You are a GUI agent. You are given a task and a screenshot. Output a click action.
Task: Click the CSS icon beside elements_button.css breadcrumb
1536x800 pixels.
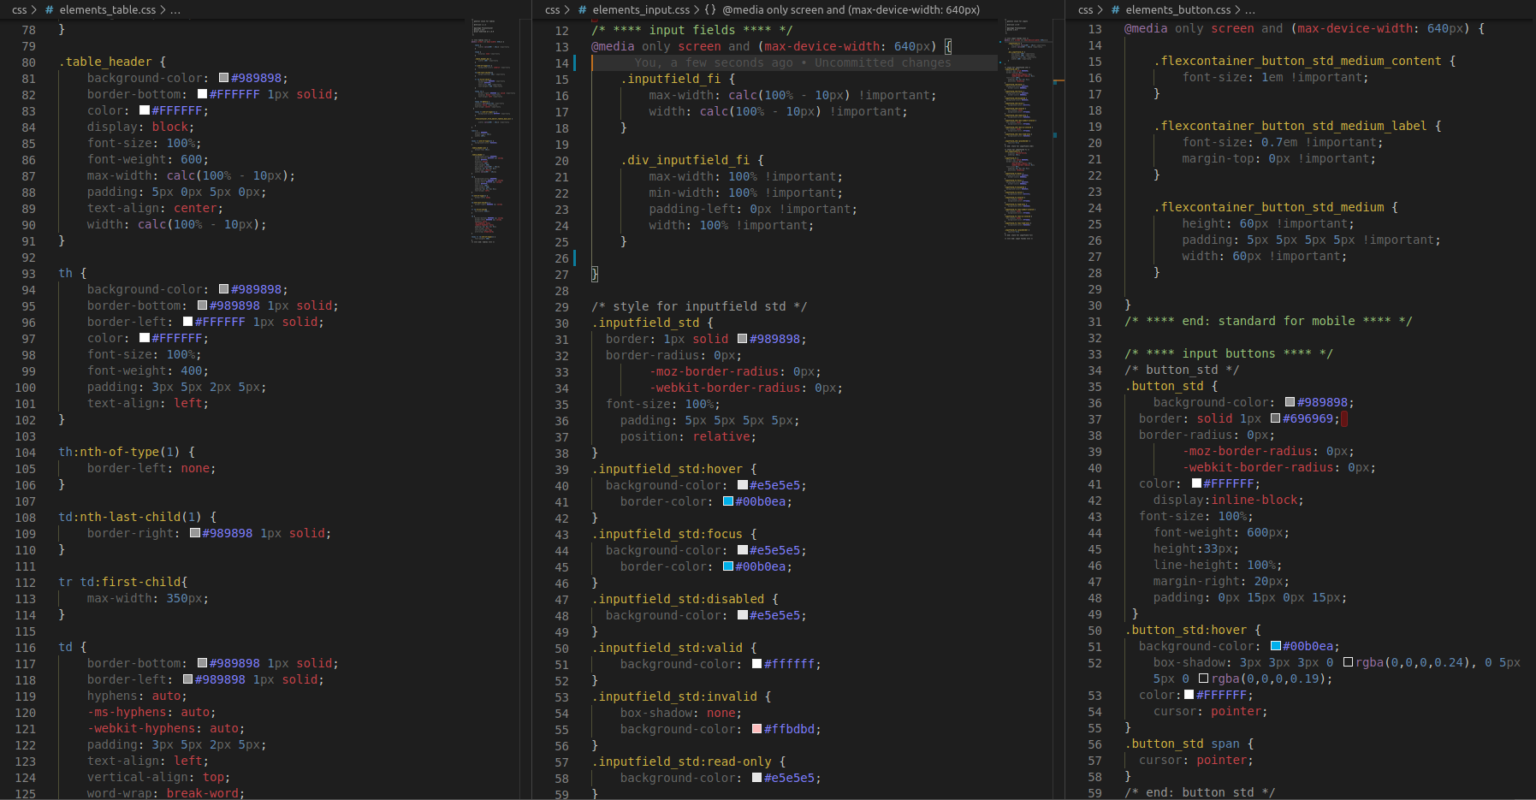[1115, 9]
